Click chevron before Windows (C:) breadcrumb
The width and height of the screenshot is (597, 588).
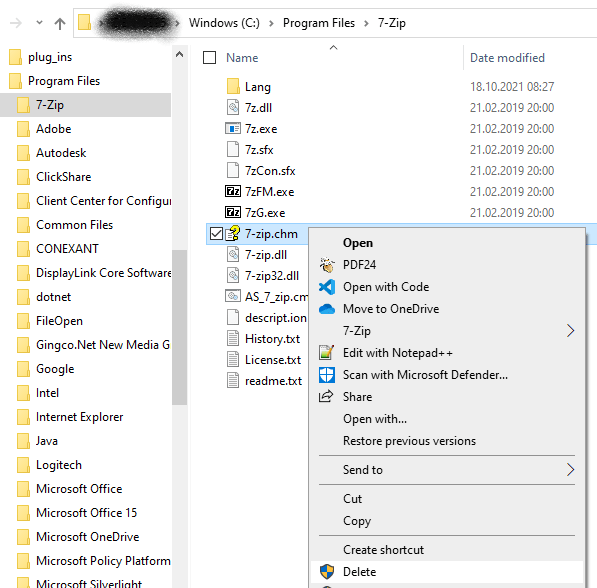[177, 24]
